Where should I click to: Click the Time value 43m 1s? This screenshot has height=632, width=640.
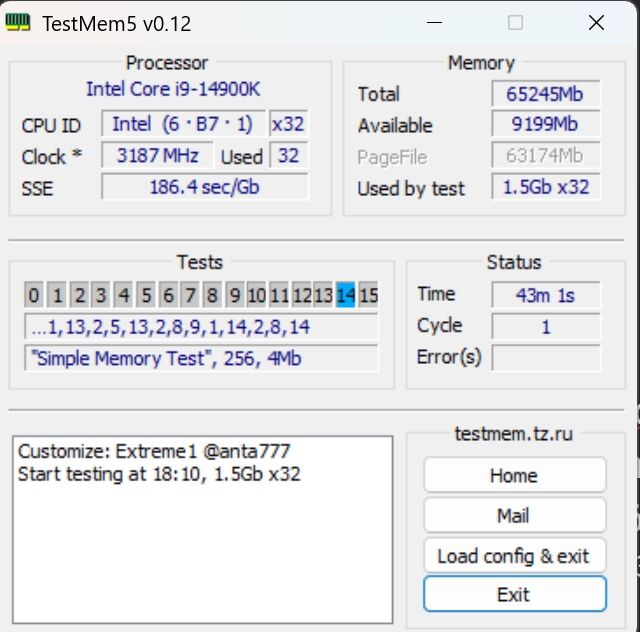click(546, 295)
